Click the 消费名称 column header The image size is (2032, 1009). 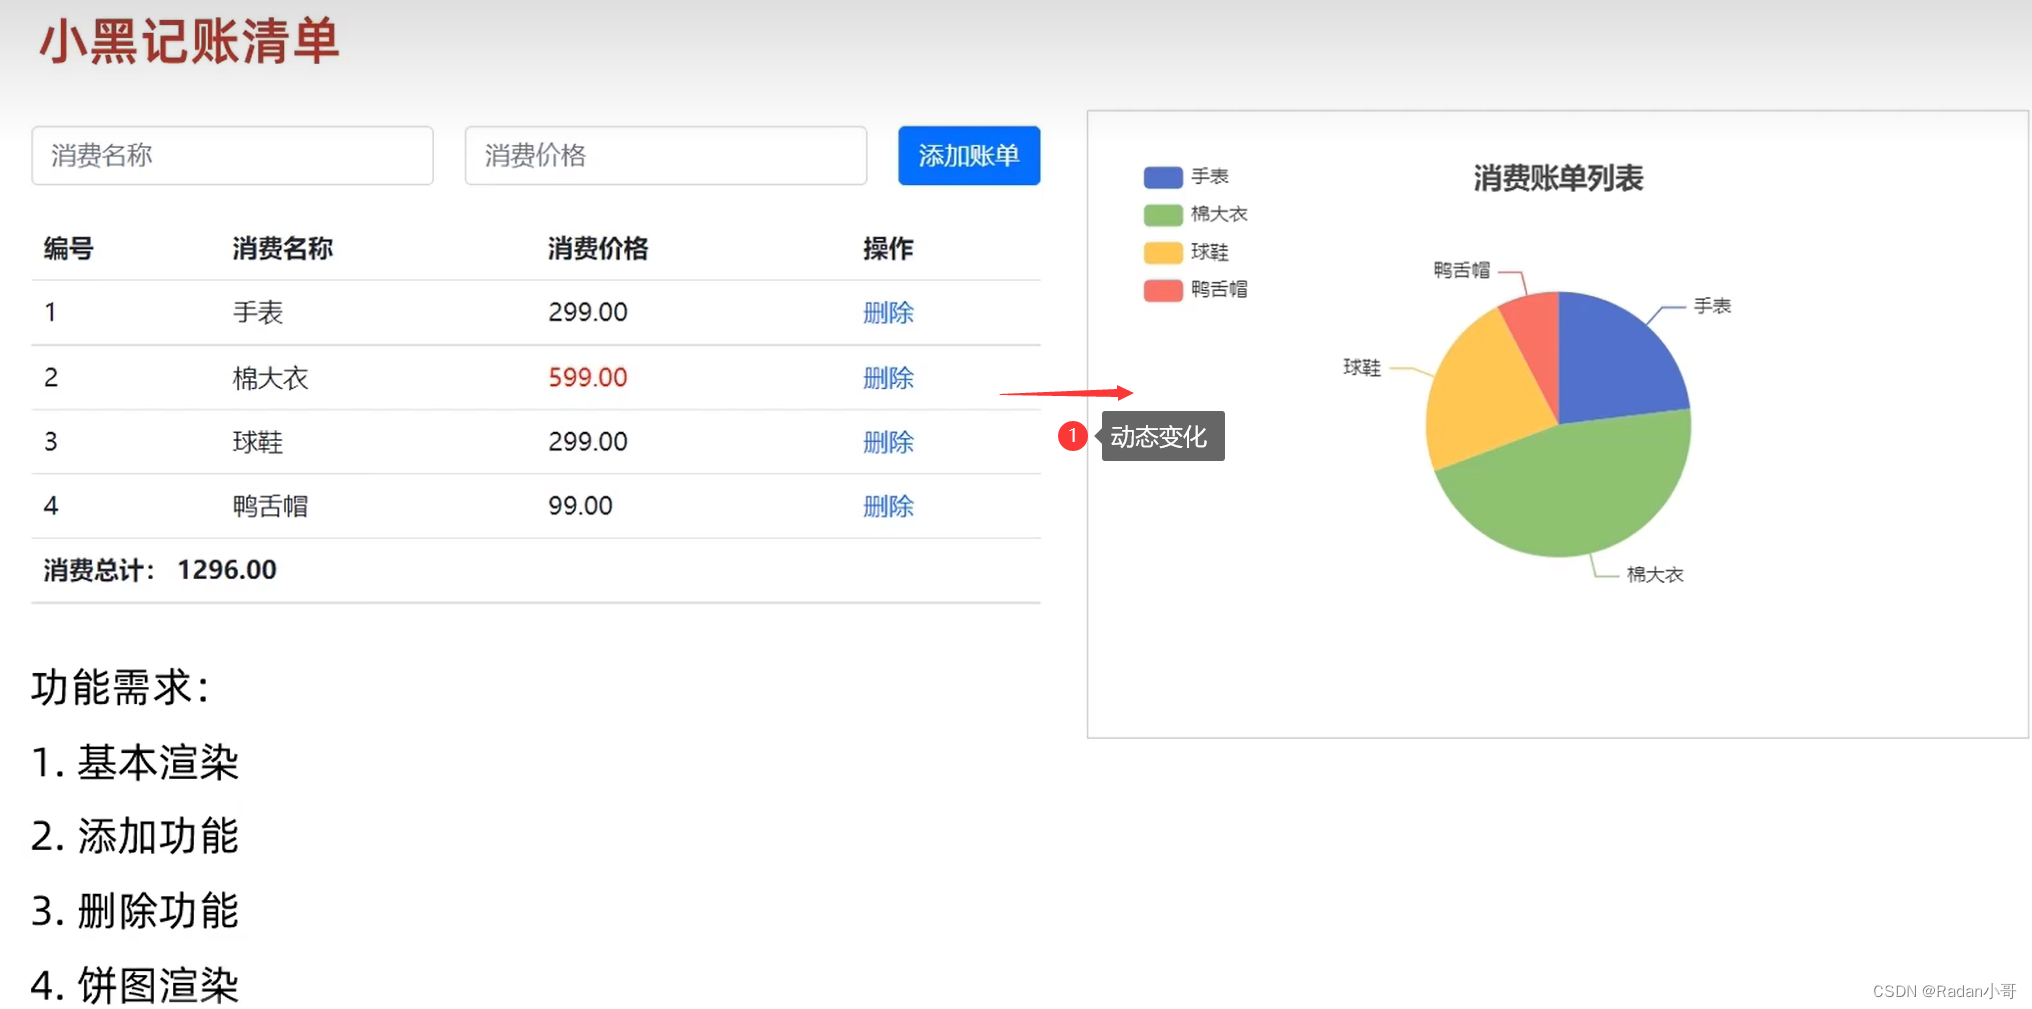pyautogui.click(x=283, y=249)
